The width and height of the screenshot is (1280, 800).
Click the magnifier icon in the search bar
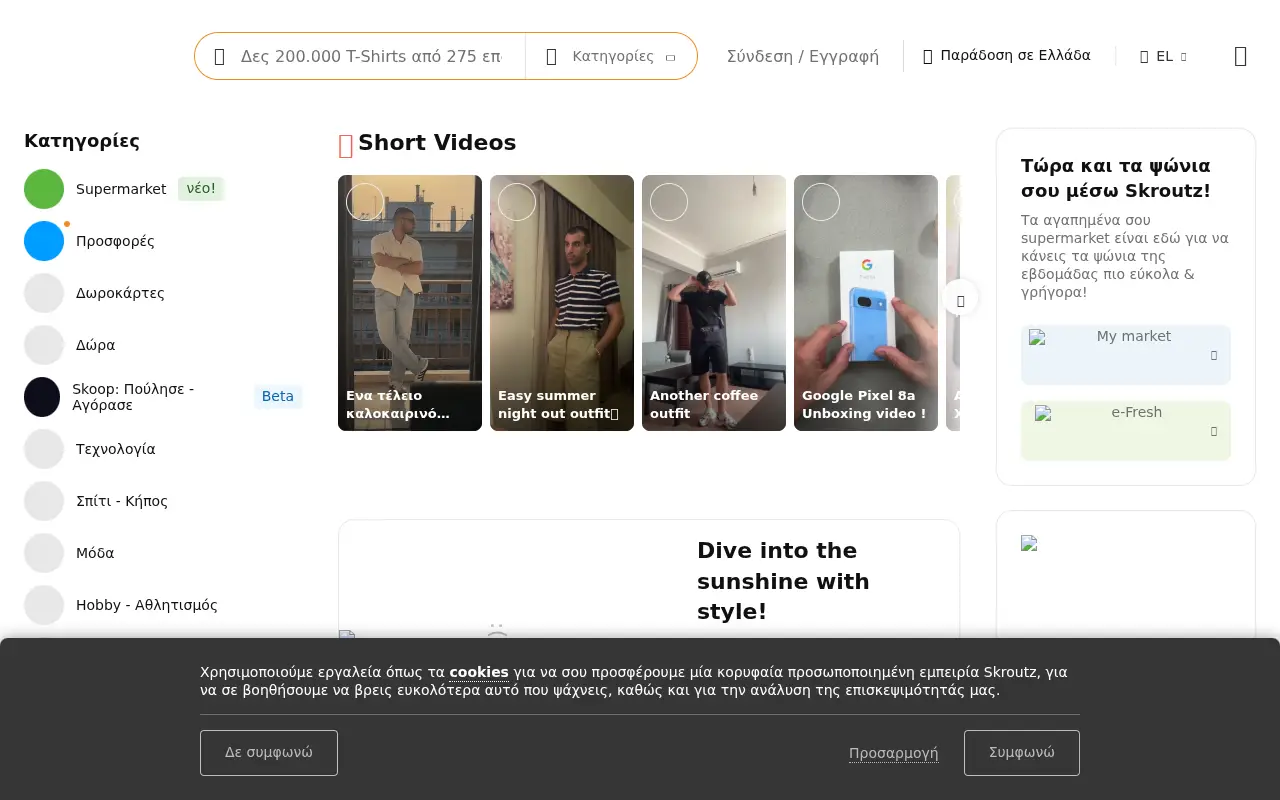coord(220,57)
